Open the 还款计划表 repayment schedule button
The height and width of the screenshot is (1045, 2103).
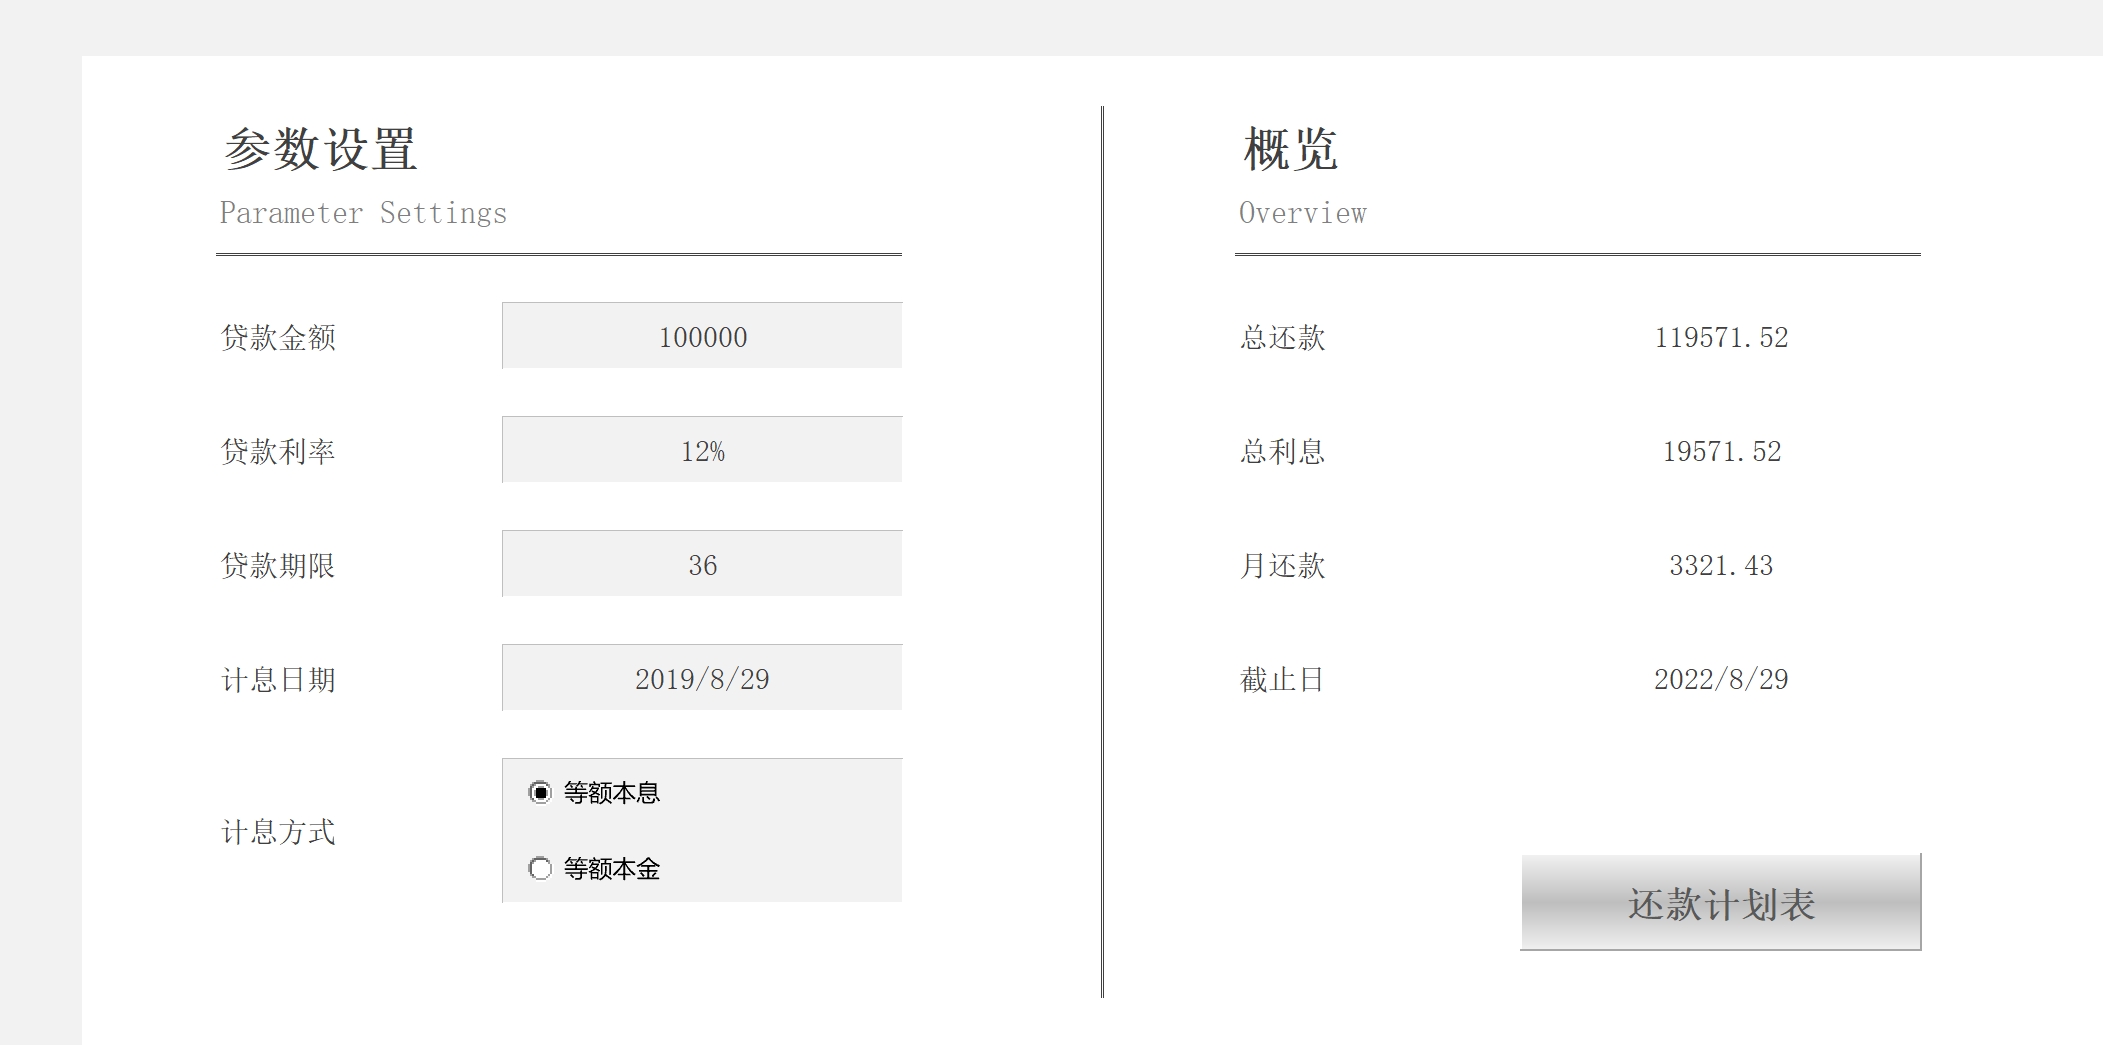tap(1721, 902)
